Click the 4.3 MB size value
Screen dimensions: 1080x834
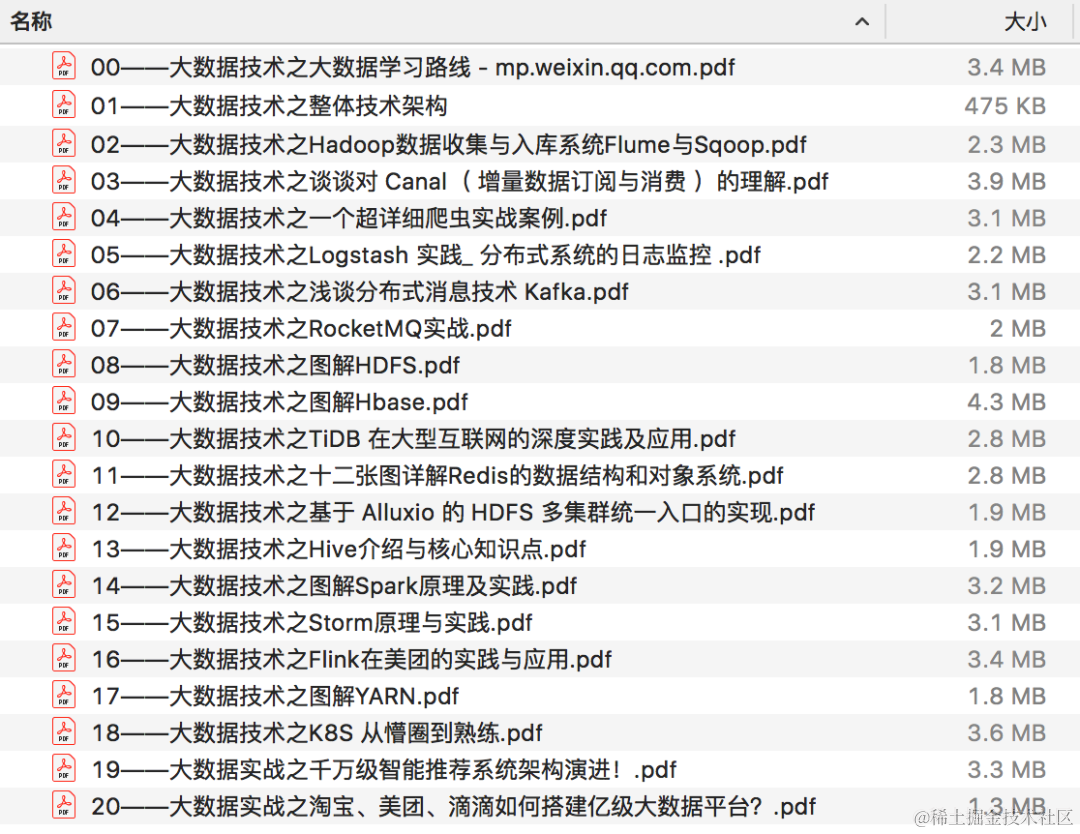1006,402
